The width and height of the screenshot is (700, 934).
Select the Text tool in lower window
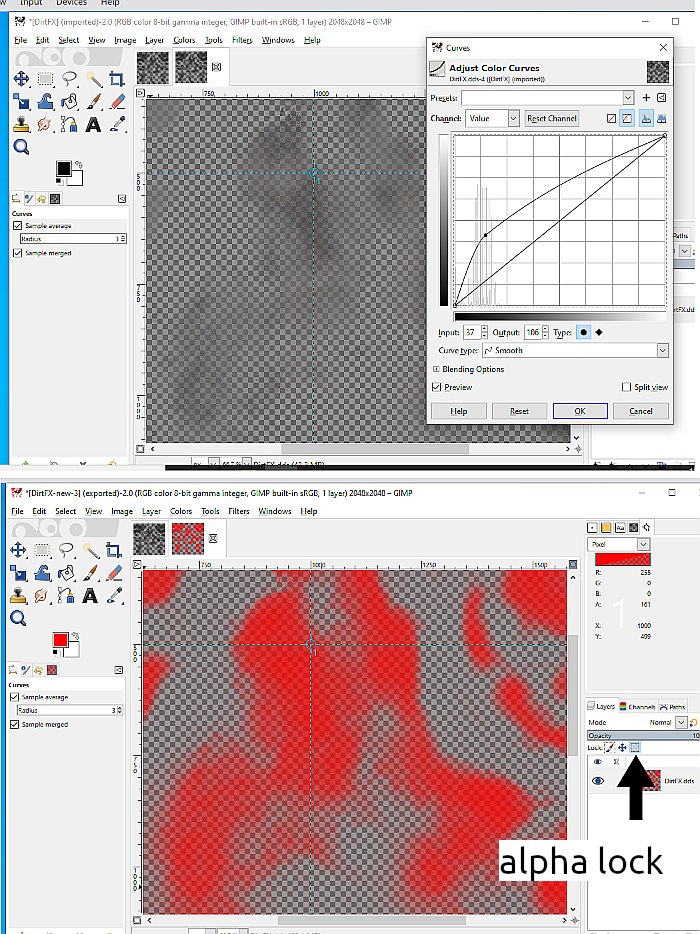click(x=91, y=595)
